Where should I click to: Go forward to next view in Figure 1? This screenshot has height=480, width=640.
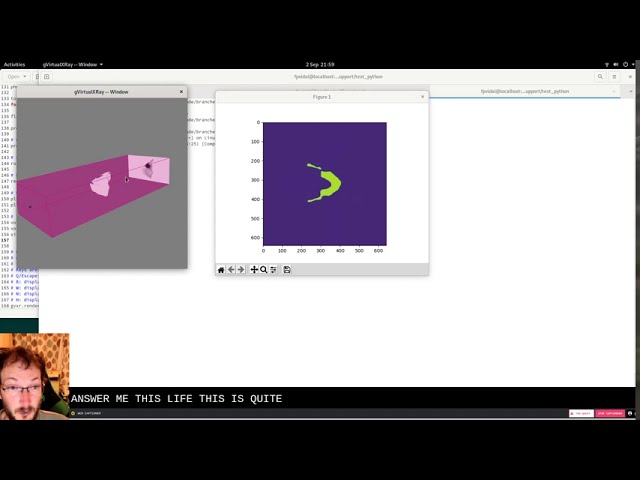click(x=241, y=270)
